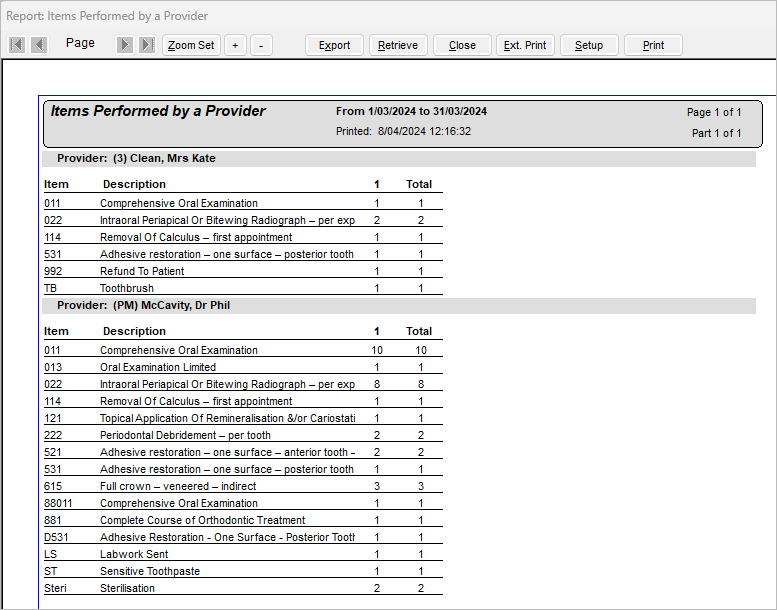Image resolution: width=777 pixels, height=610 pixels.
Task: Open the Zoom Set option
Action: [x=191, y=45]
